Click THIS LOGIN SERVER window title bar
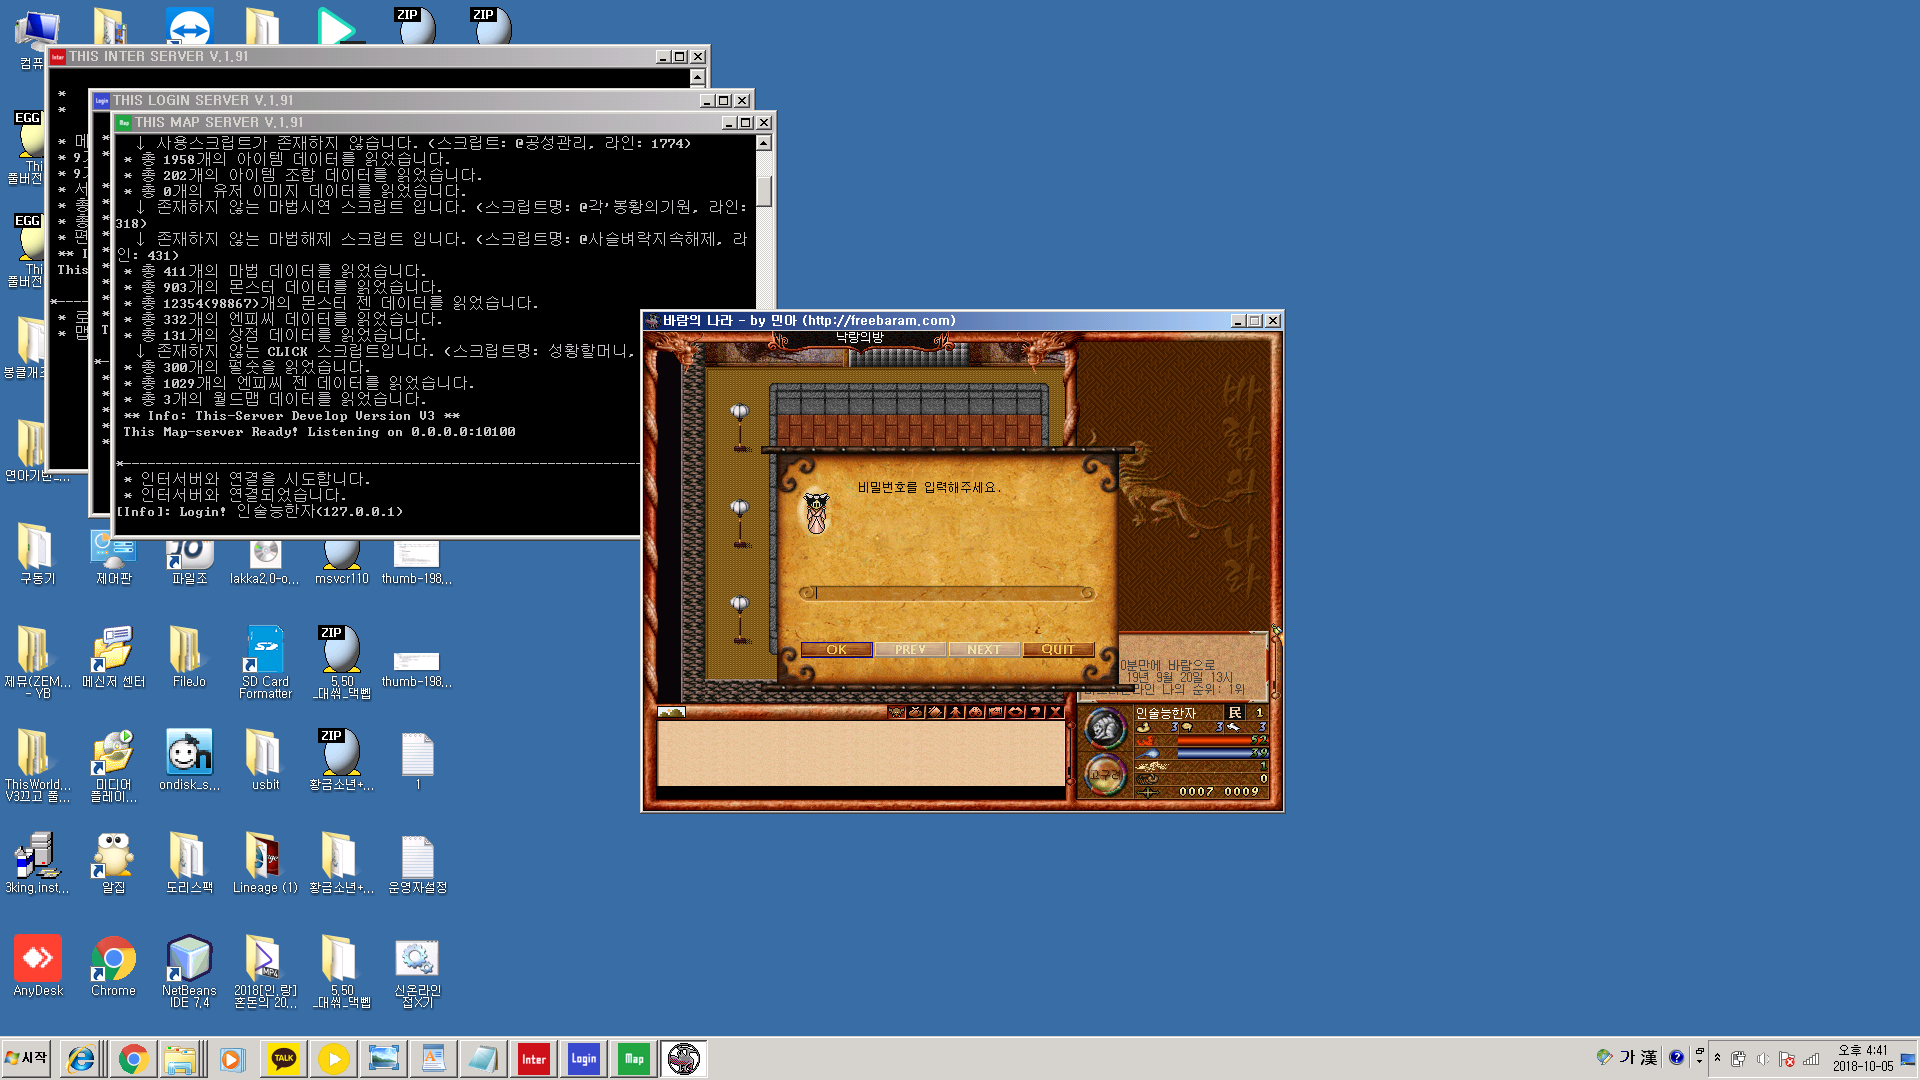The height and width of the screenshot is (1080, 1920). (x=400, y=100)
